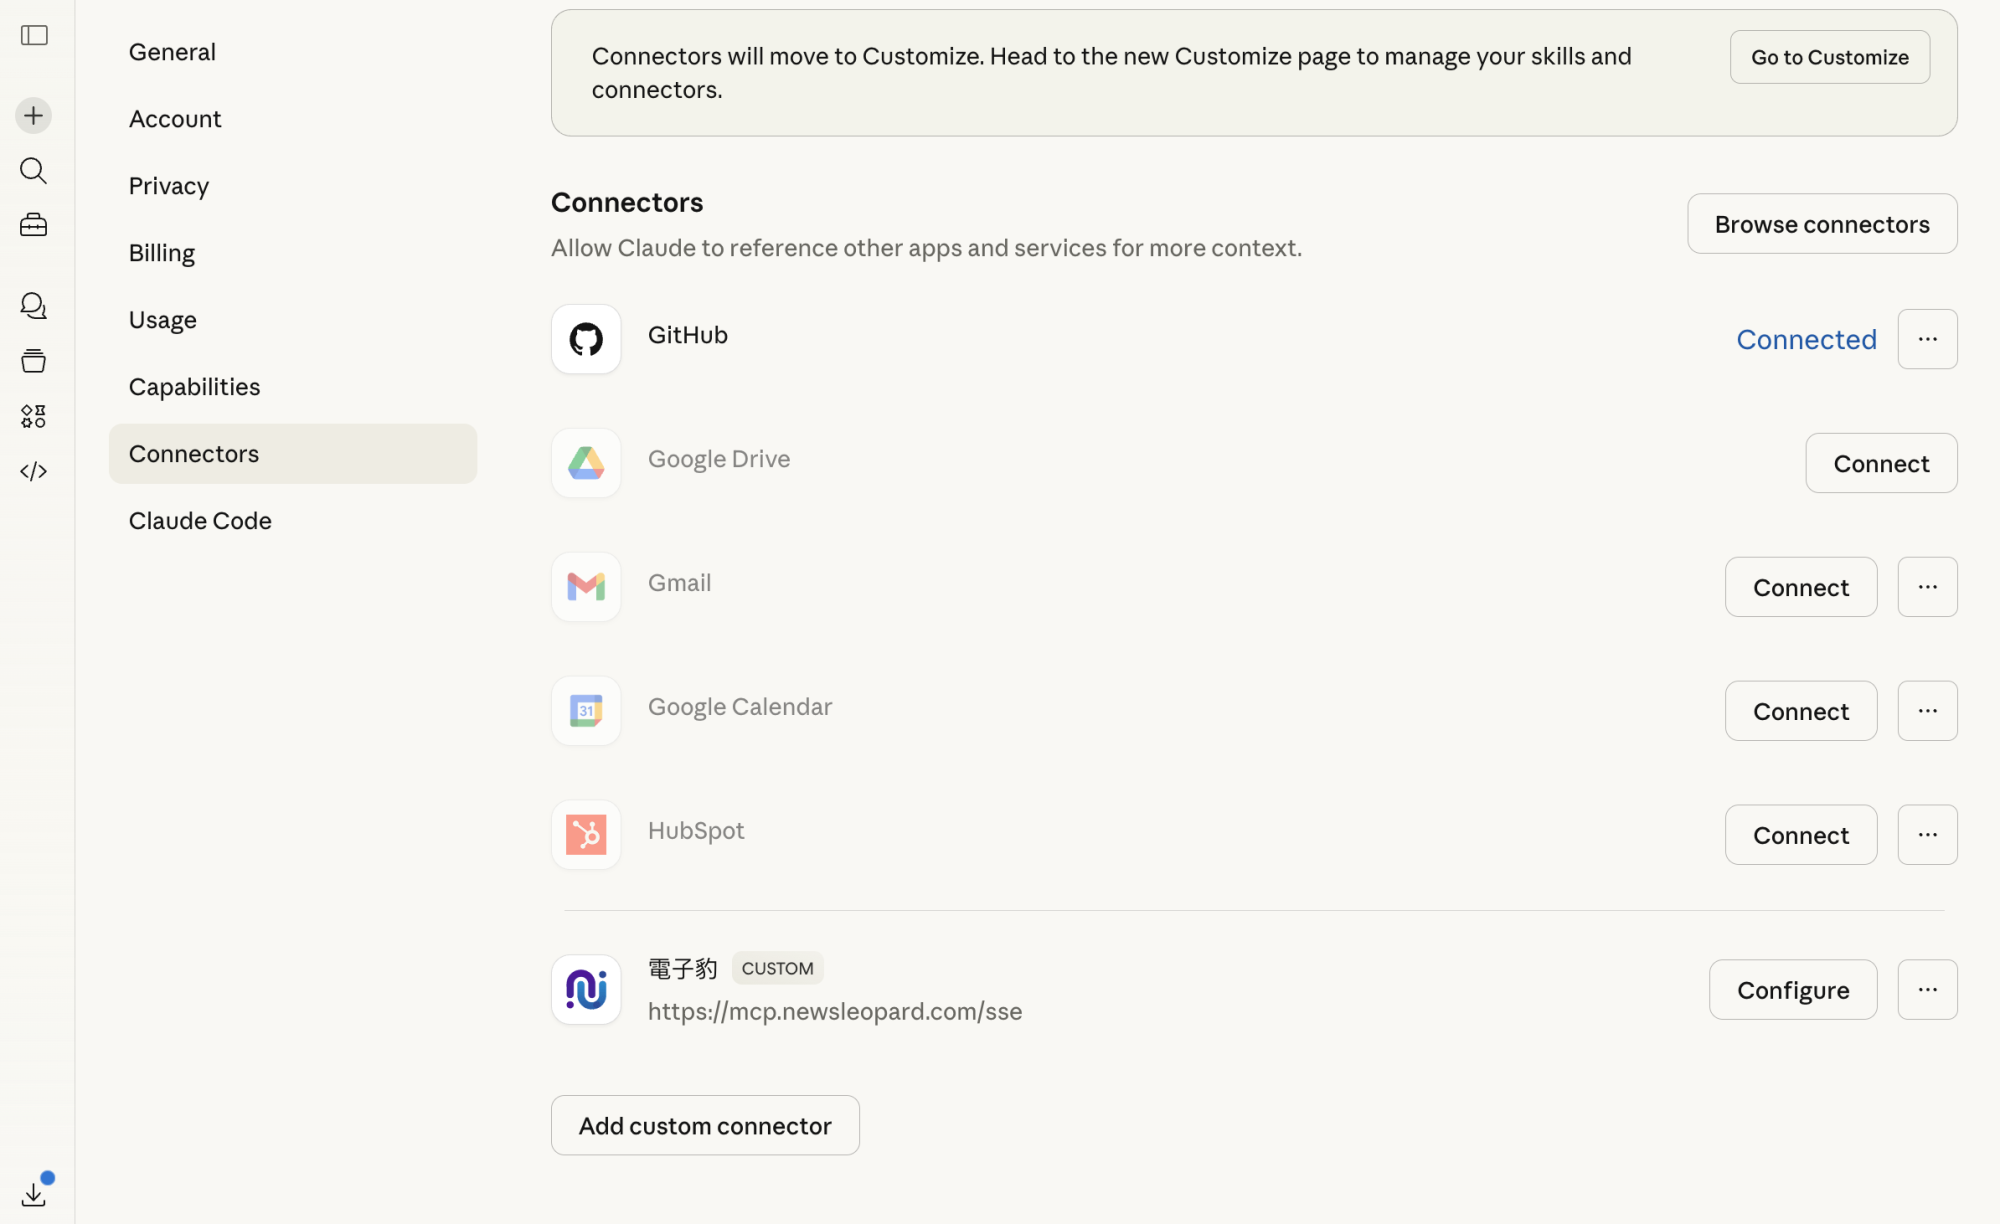Image resolution: width=2000 pixels, height=1224 pixels.
Task: Click the Go to Customize button
Action: pos(1829,57)
